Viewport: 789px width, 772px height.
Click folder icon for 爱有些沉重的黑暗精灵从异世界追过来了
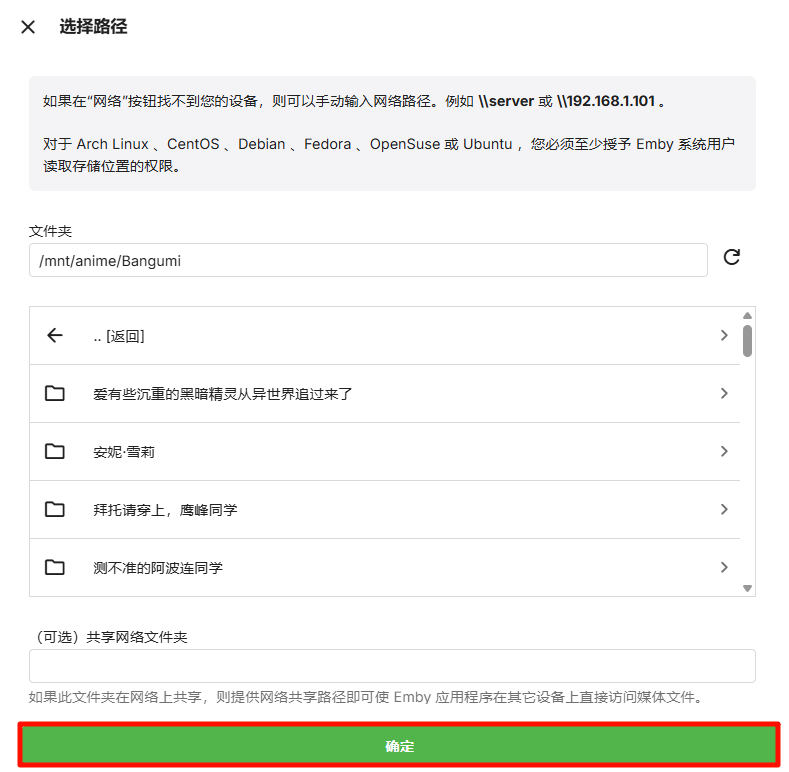tap(55, 394)
